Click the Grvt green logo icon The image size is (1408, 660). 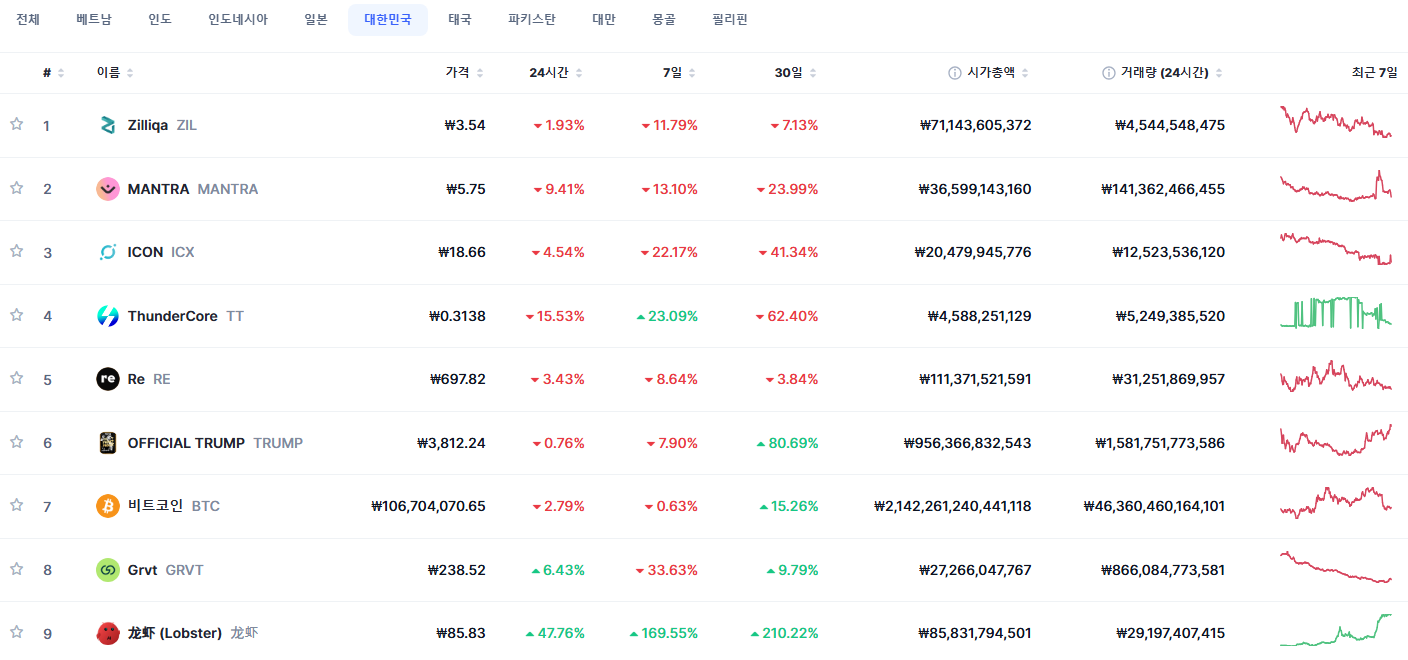[x=107, y=570]
